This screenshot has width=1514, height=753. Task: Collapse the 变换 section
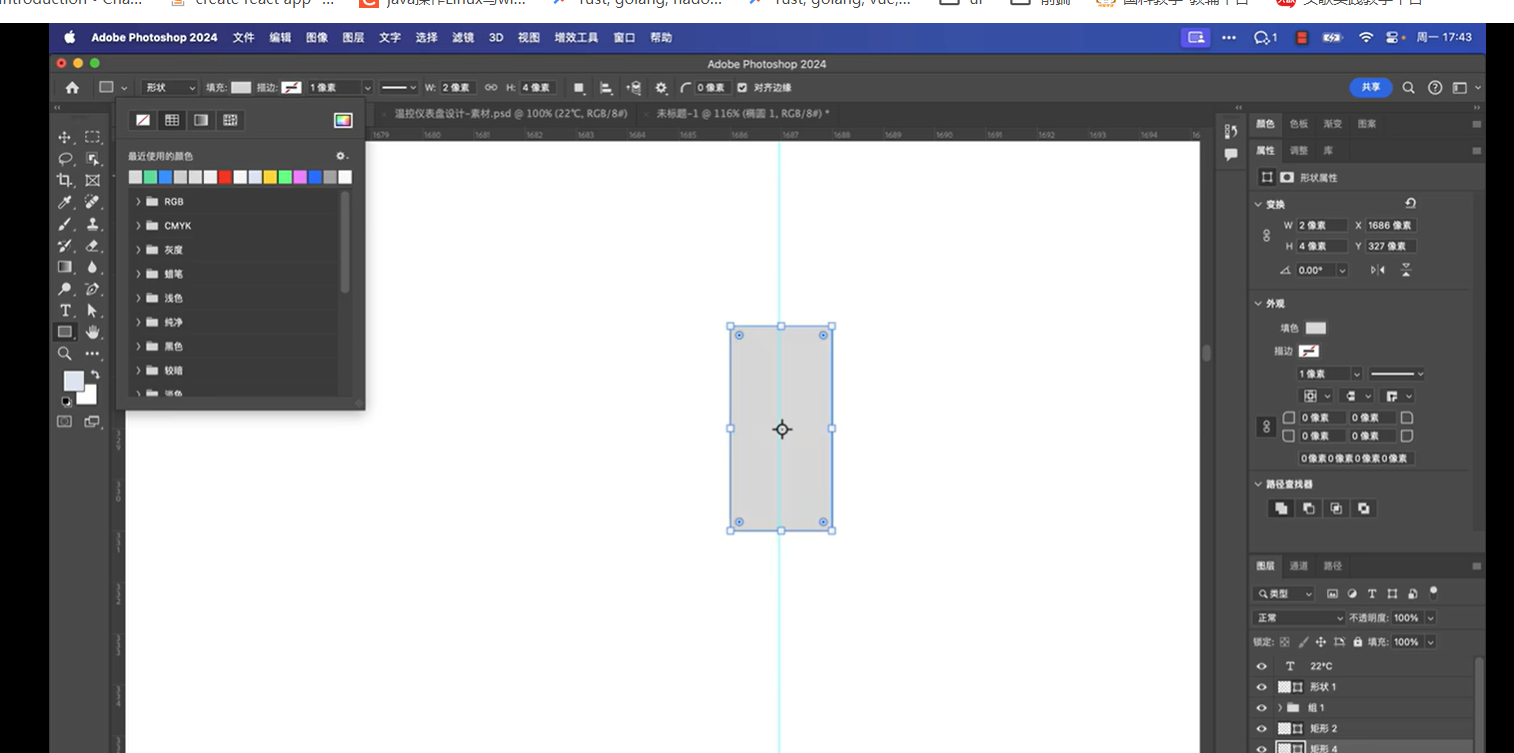1259,204
